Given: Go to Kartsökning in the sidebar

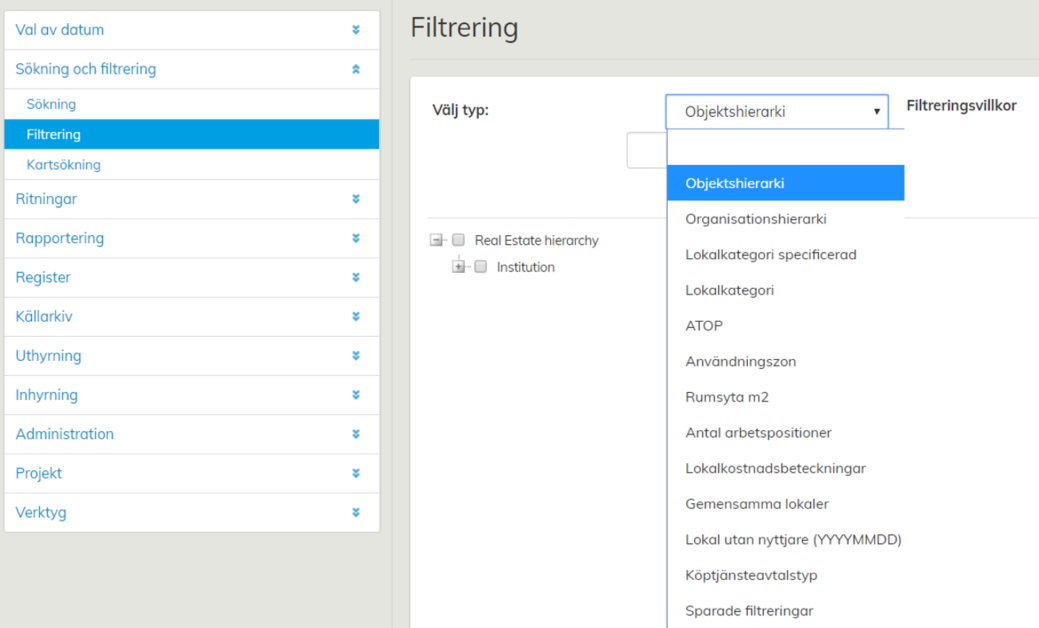Looking at the screenshot, I should pos(63,165).
